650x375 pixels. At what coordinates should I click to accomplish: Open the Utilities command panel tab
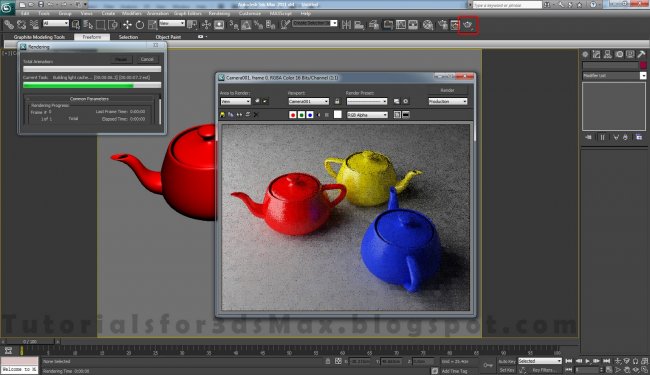(x=641, y=54)
